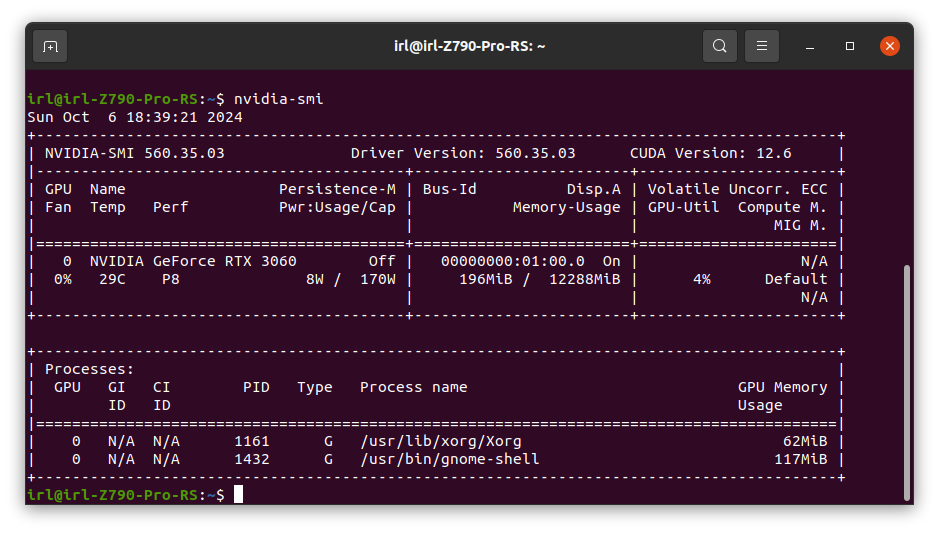The height and width of the screenshot is (533, 939).
Task: Click the 'Persistence-M' column header
Action: [337, 189]
